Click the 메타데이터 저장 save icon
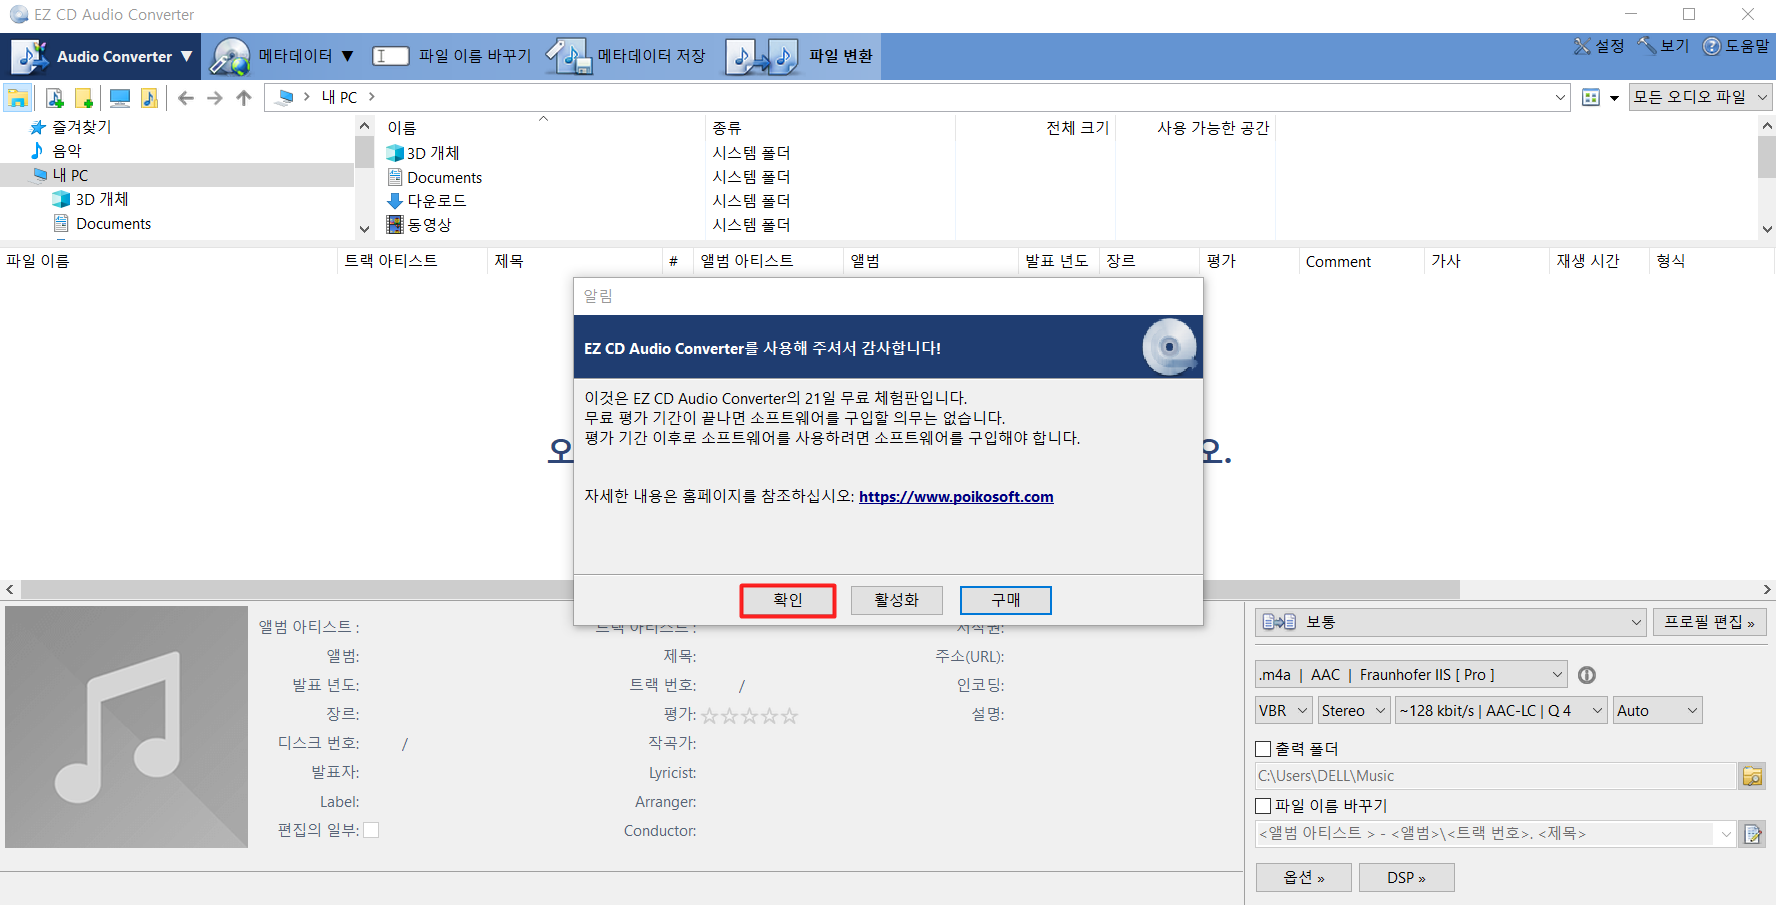Screen dimensions: 1776x905 click(568, 56)
